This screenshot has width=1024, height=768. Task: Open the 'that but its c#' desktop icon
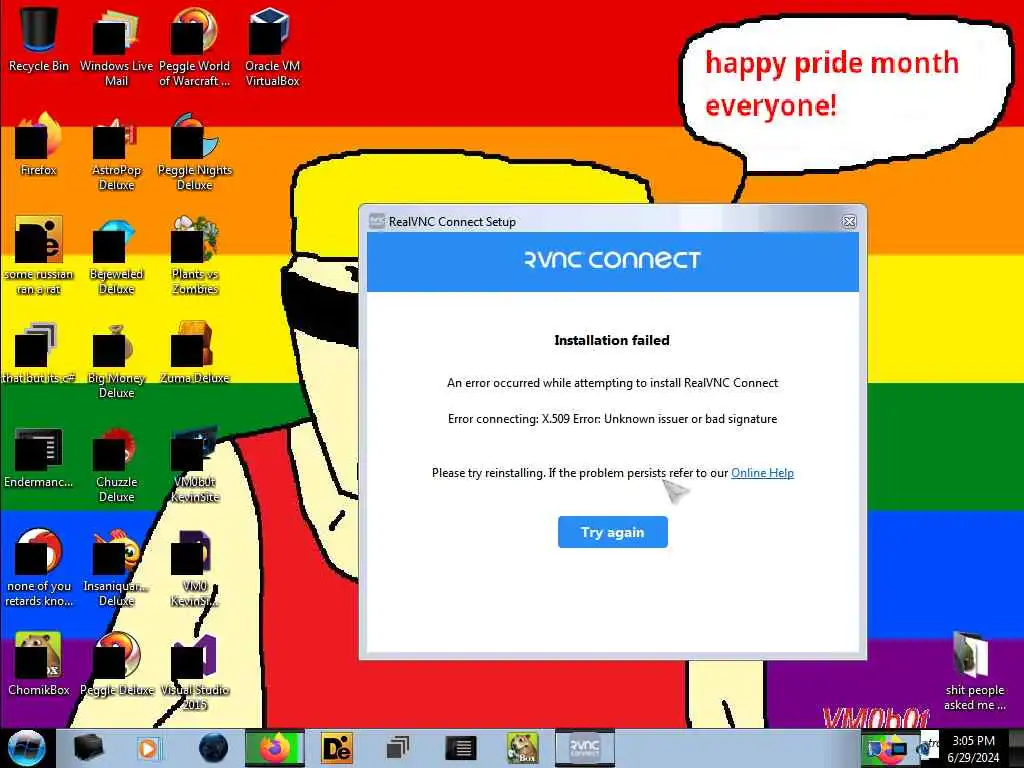[39, 353]
